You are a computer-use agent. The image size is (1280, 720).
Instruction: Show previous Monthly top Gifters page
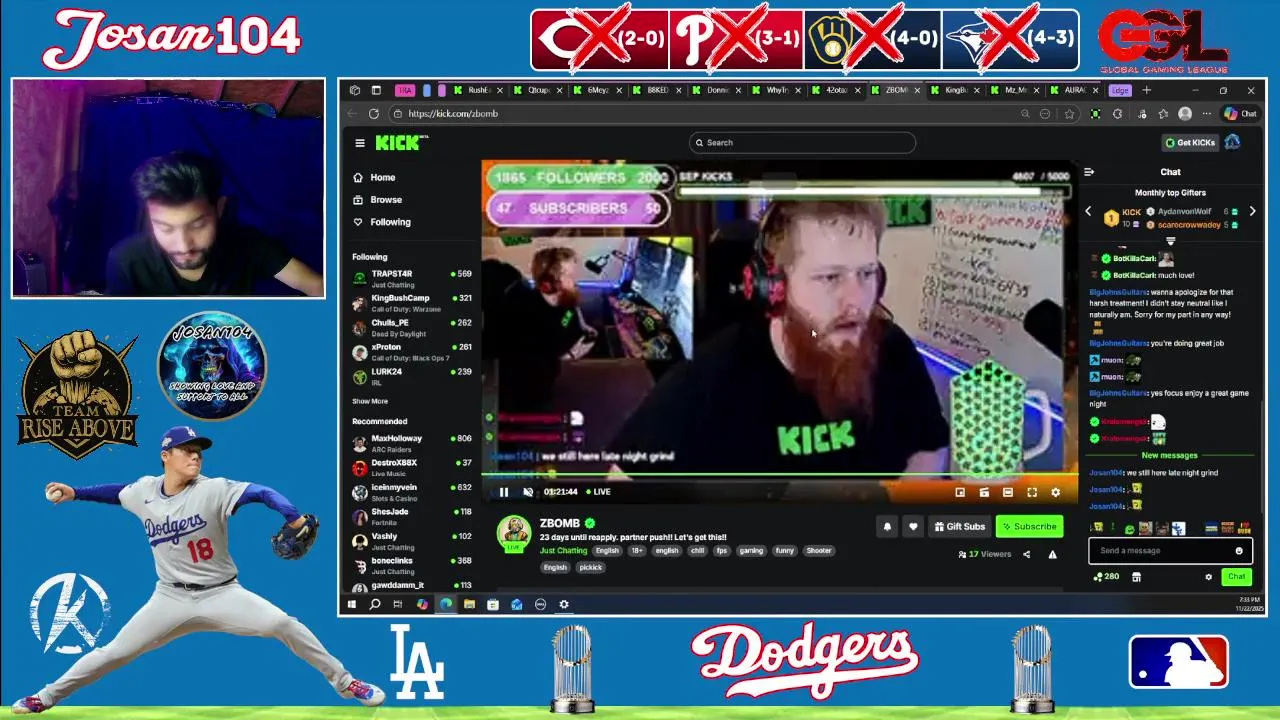tap(1089, 212)
